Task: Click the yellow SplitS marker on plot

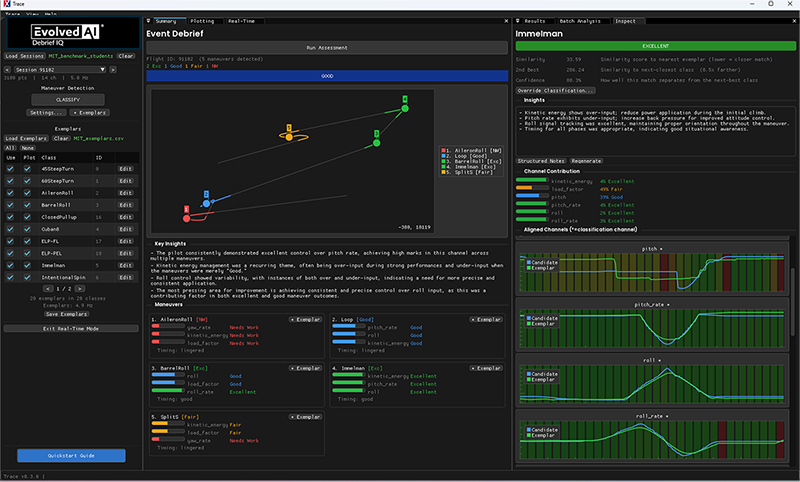Action: tap(289, 137)
